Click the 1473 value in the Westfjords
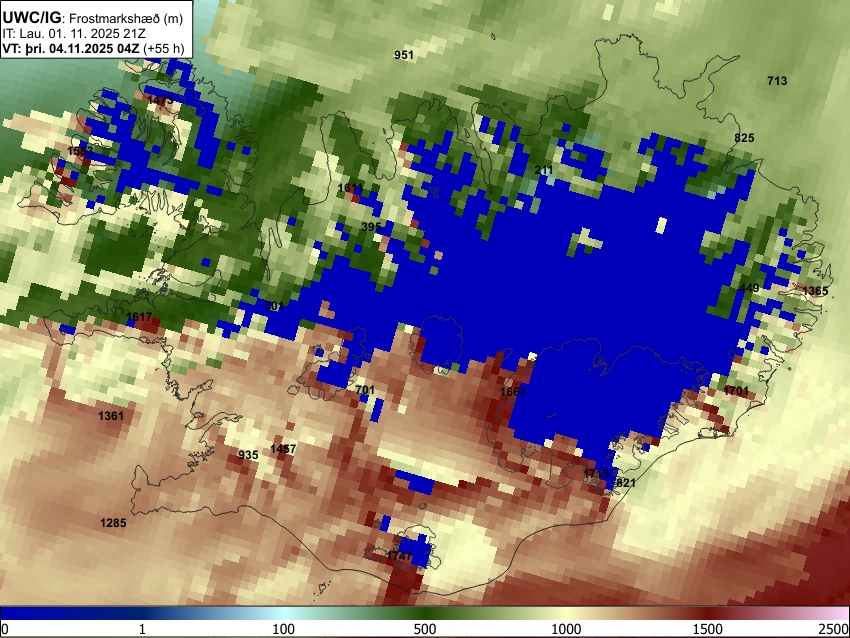Screen dimensions: 850x638 pyautogui.click(x=160, y=100)
